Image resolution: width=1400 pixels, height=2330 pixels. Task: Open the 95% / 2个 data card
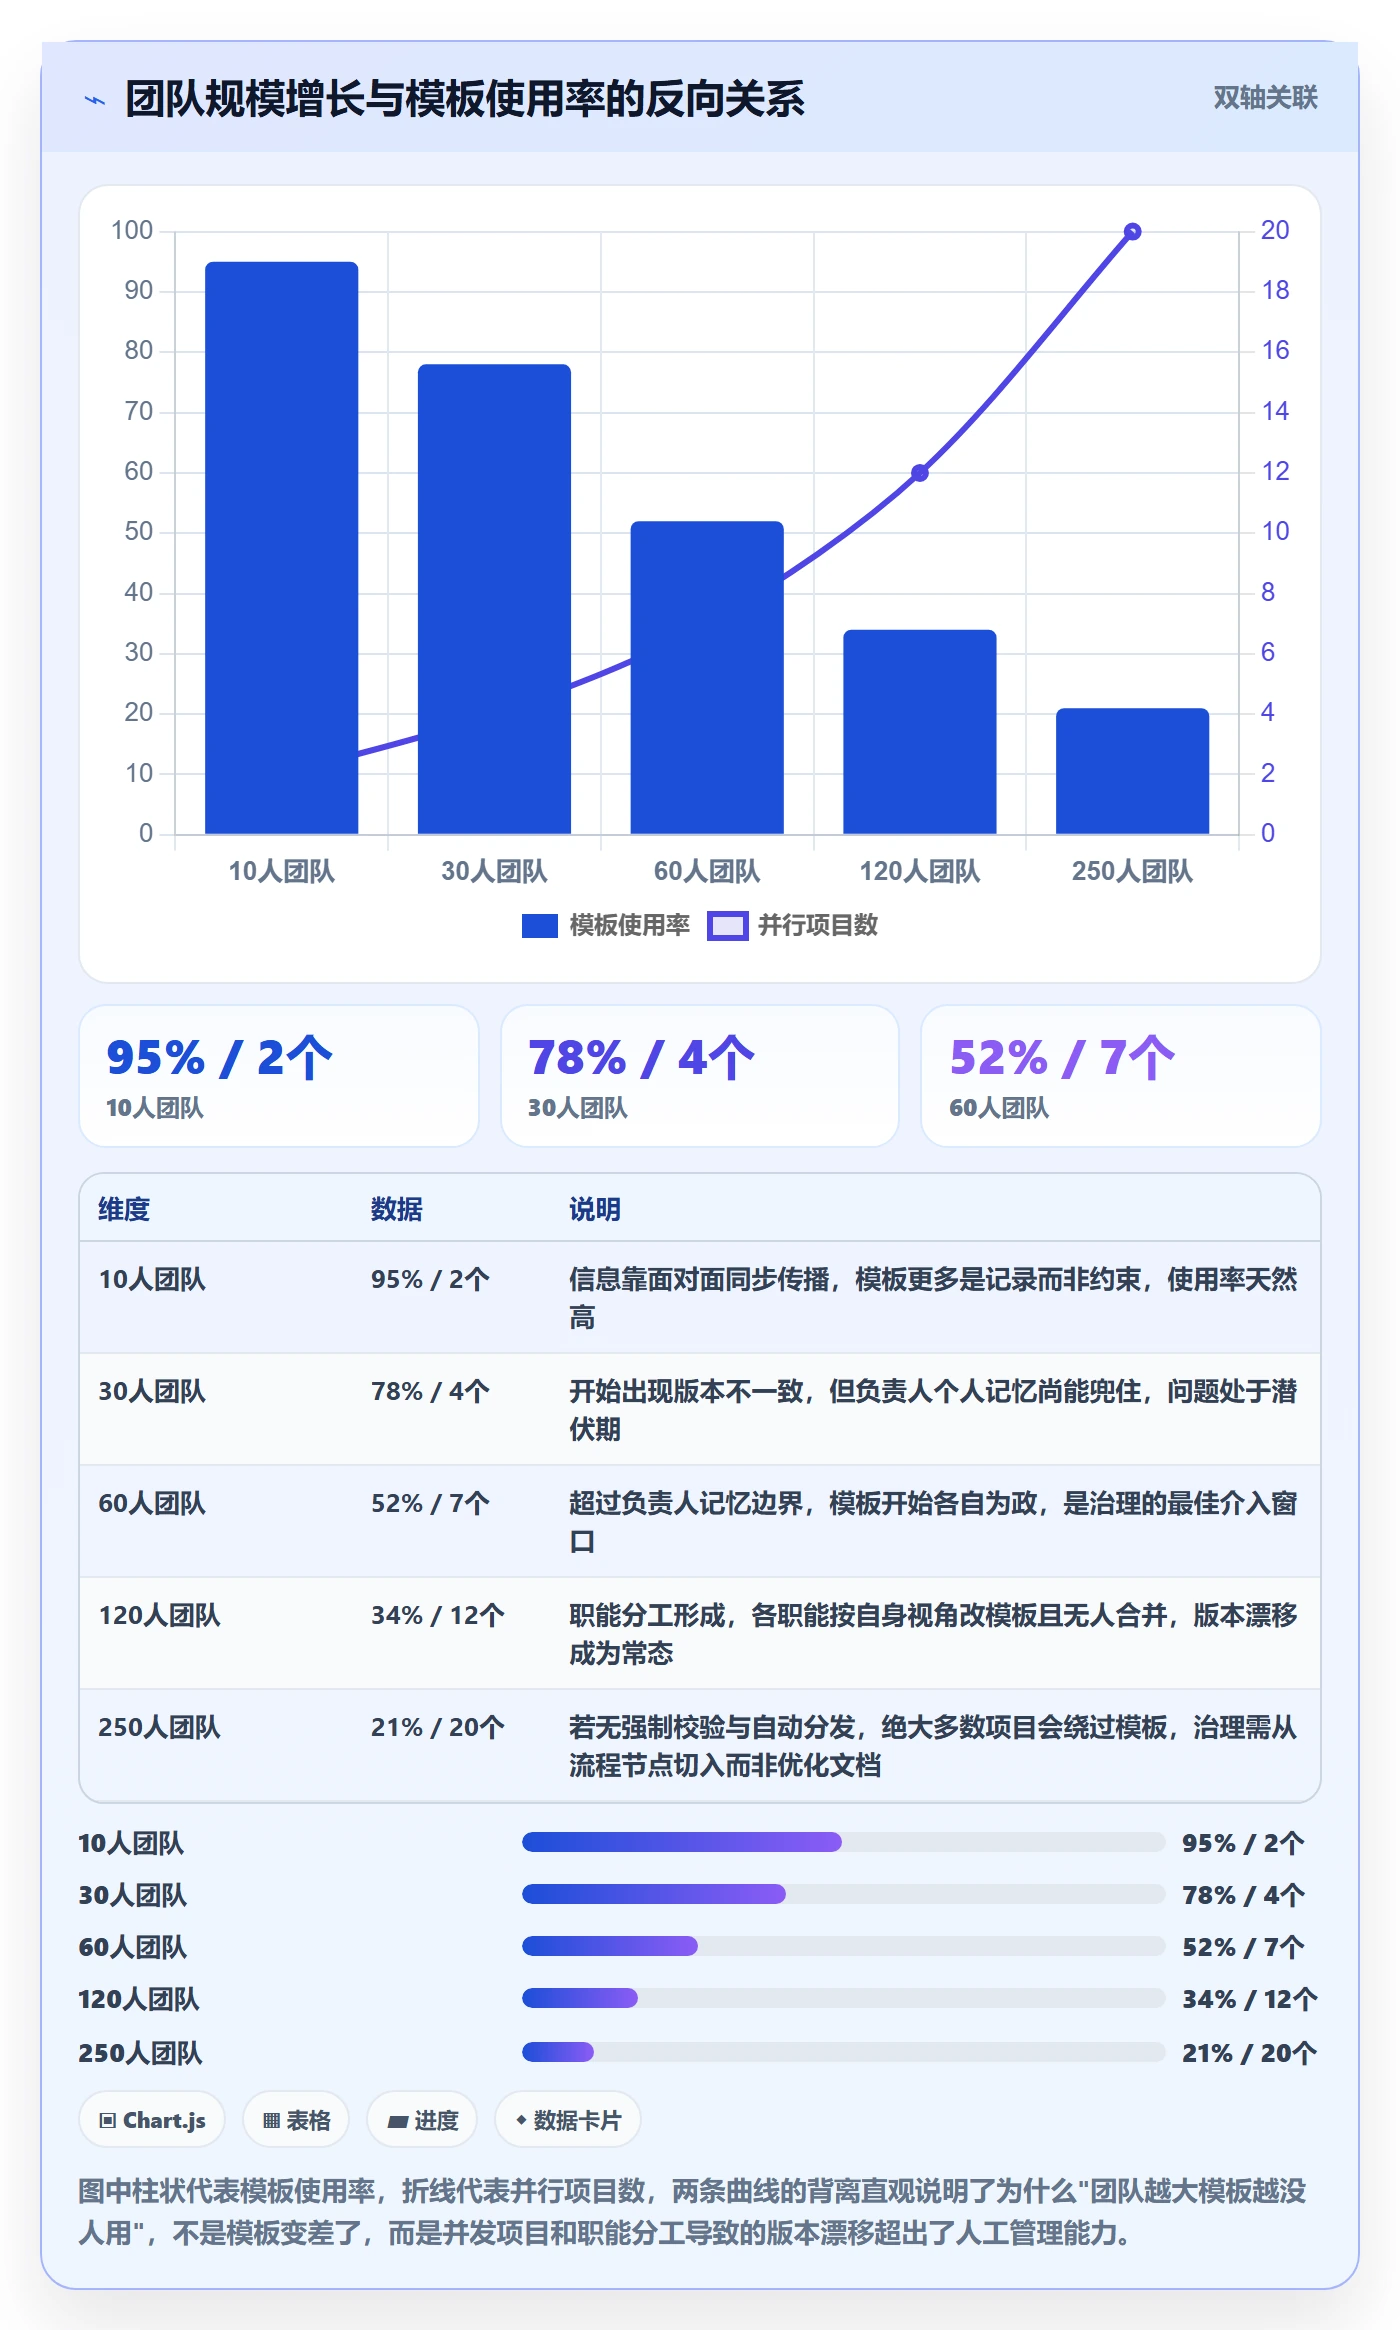pos(279,1076)
